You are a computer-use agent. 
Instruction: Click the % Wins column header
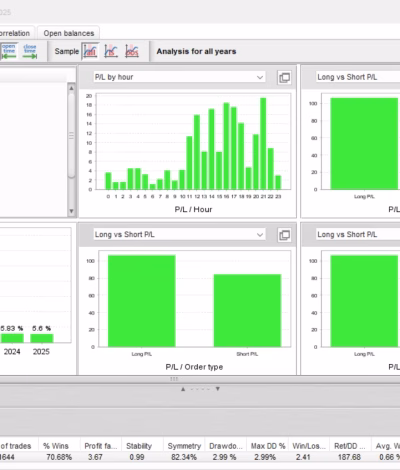(59, 446)
